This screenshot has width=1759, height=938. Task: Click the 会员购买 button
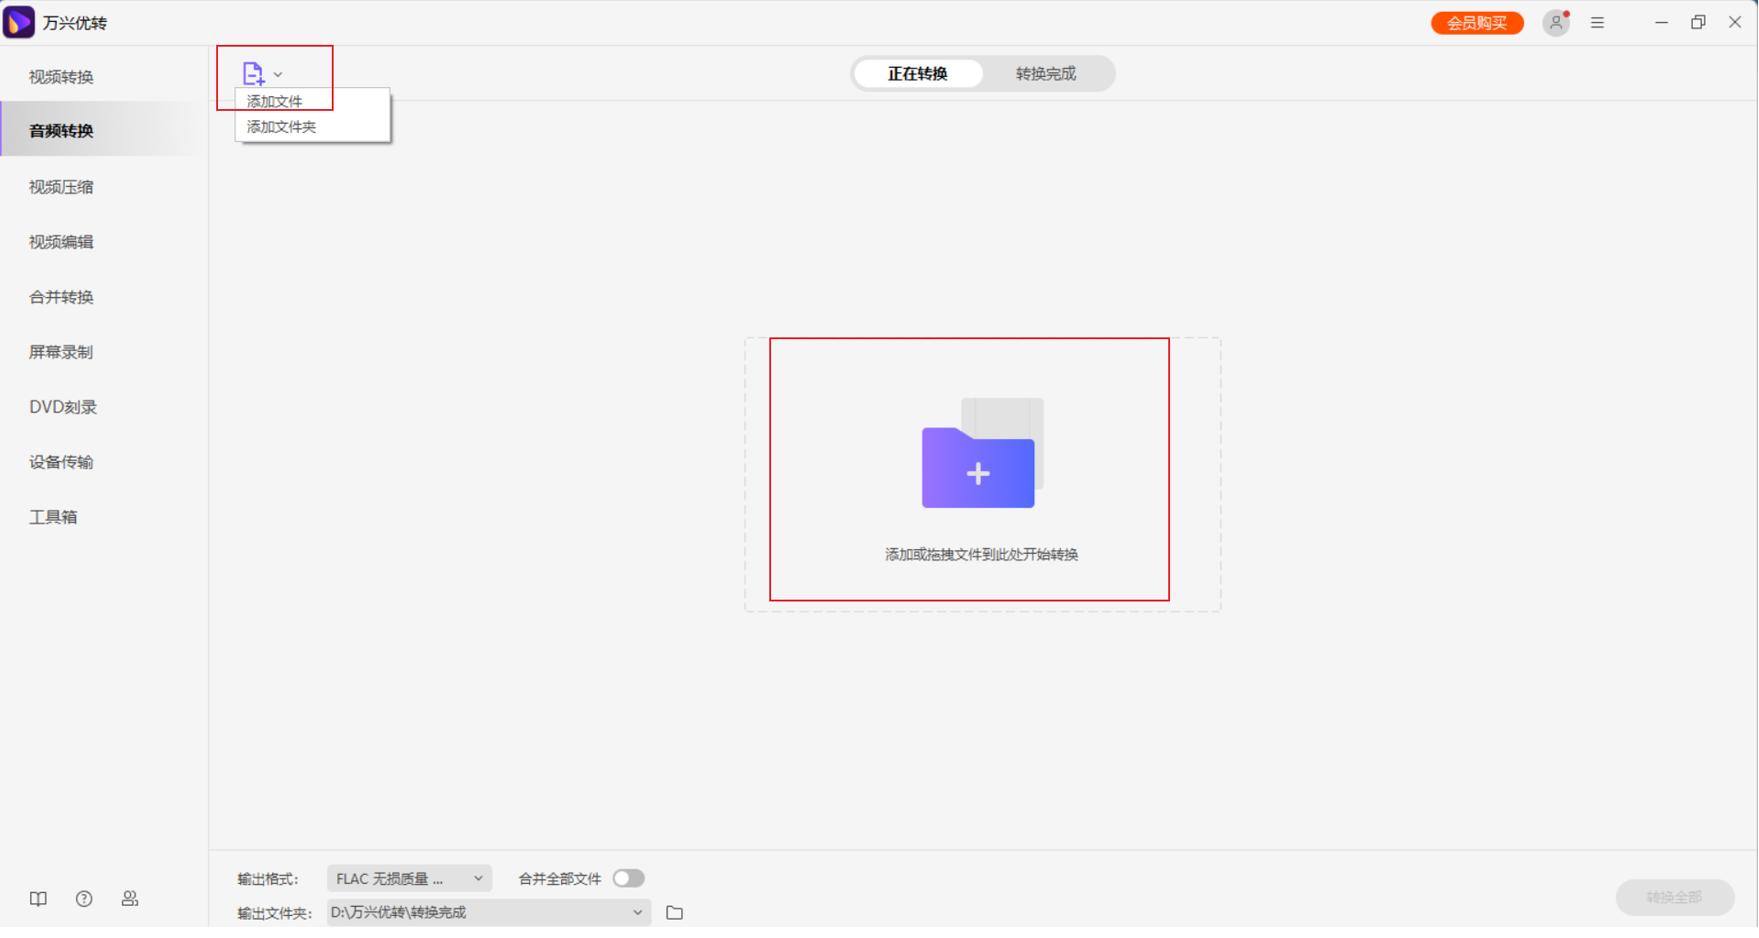[1477, 22]
